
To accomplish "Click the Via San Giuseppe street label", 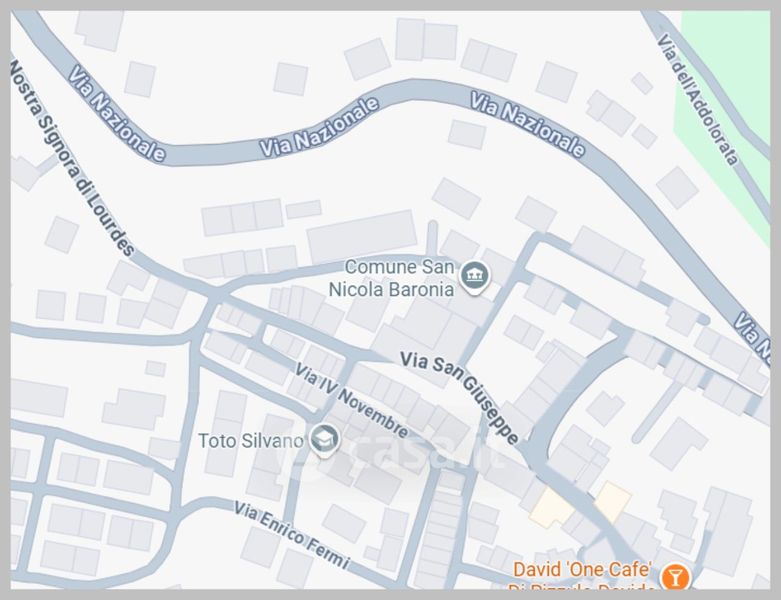I will 460,397.
